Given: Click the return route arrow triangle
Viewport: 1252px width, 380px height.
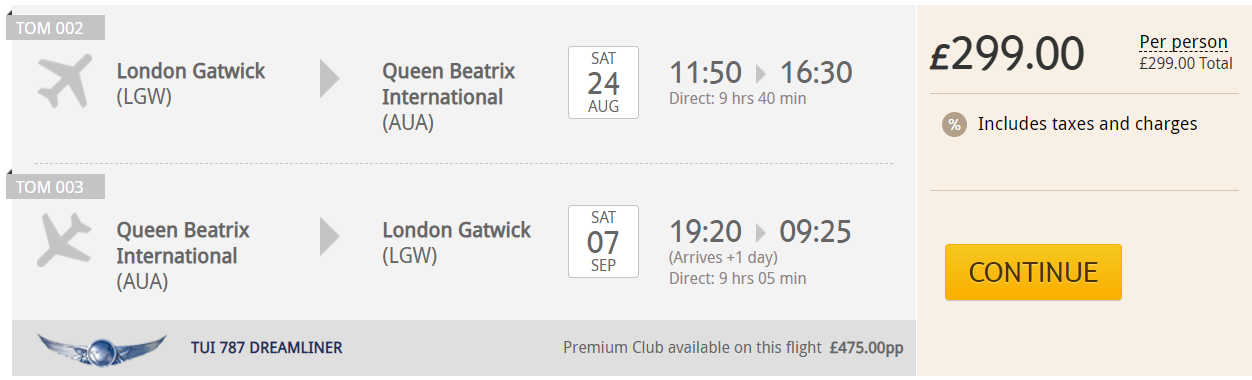Looking at the screenshot, I should click(x=330, y=237).
